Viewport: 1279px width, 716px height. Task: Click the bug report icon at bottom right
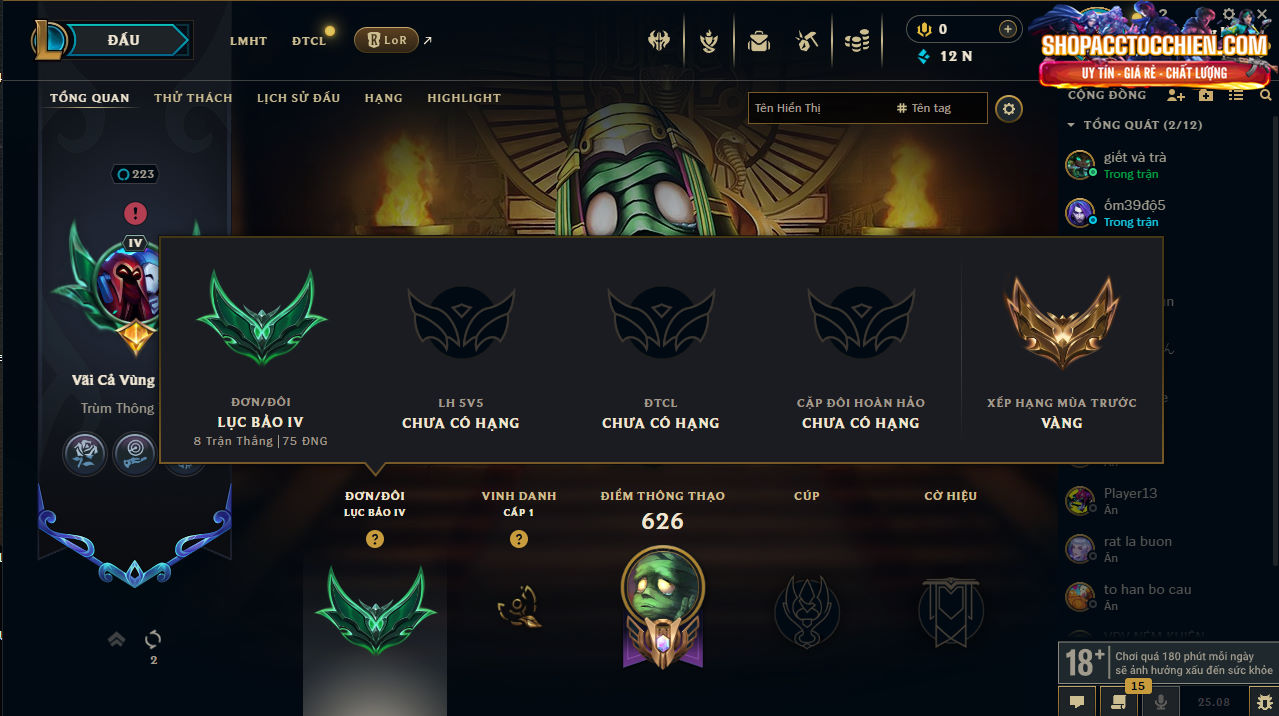(x=1264, y=702)
